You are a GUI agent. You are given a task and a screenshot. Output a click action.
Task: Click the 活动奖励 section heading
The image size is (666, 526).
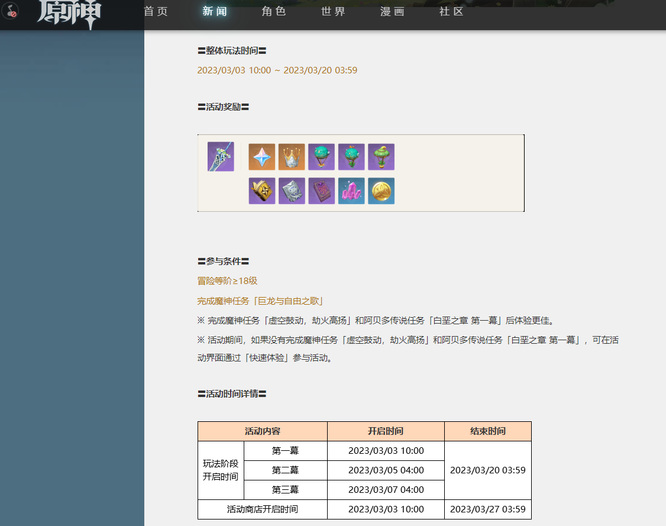(223, 107)
